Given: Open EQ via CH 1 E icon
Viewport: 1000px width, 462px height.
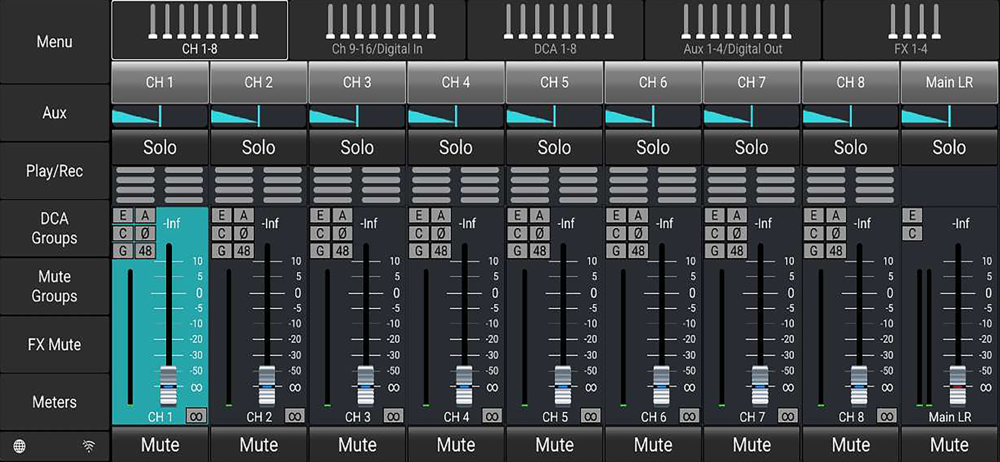Looking at the screenshot, I should [122, 216].
